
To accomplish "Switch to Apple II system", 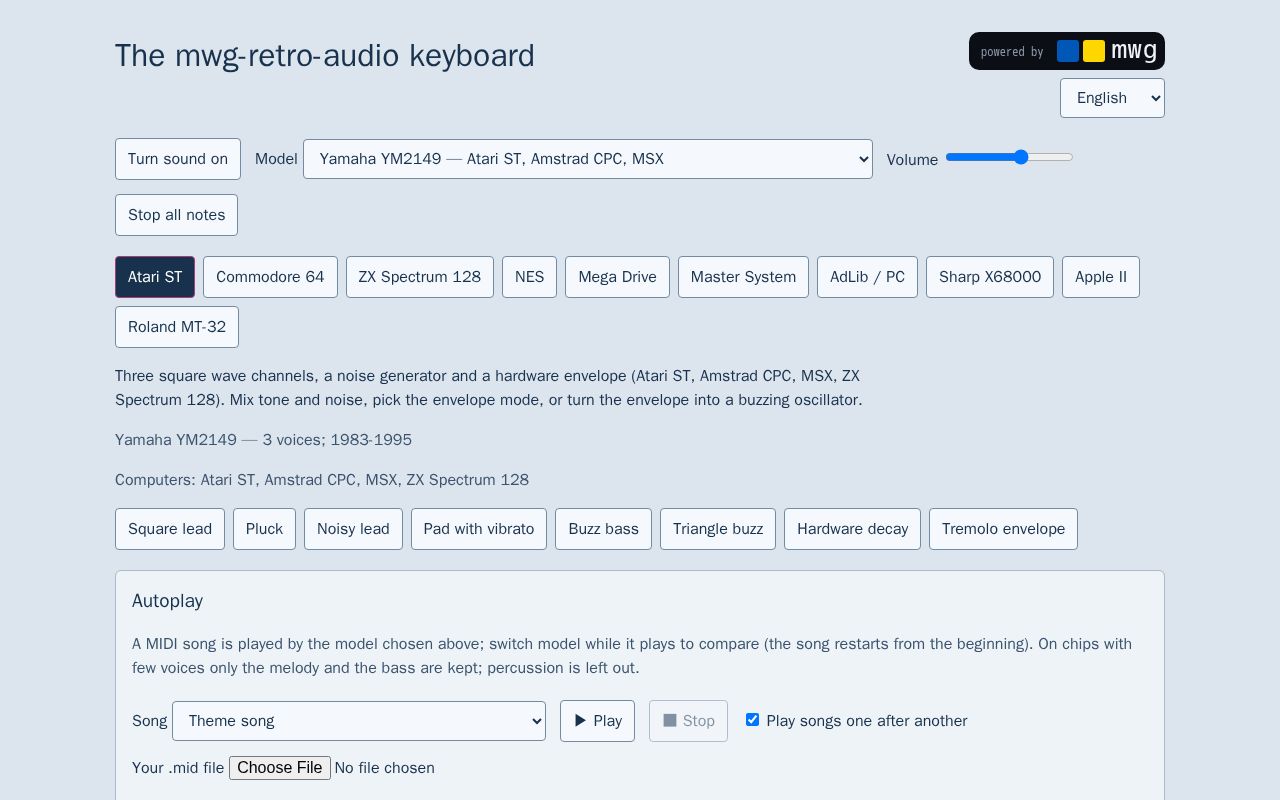I will [x=1101, y=277].
